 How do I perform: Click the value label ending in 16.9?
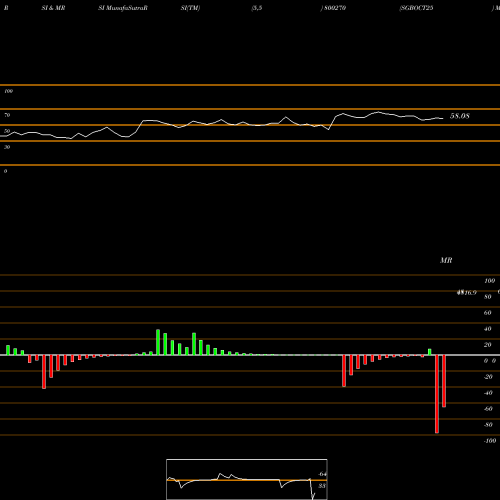pyautogui.click(x=467, y=293)
